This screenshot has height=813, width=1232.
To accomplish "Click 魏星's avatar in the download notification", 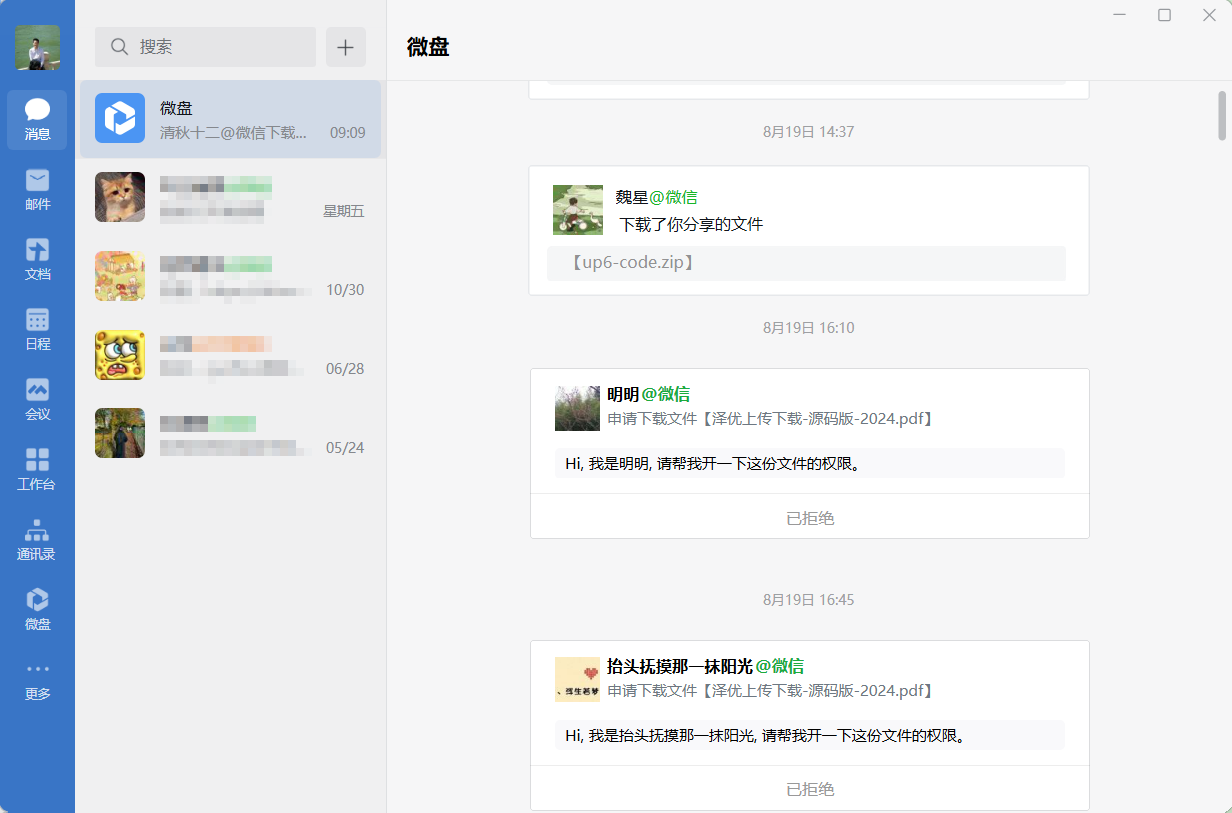I will pyautogui.click(x=578, y=210).
